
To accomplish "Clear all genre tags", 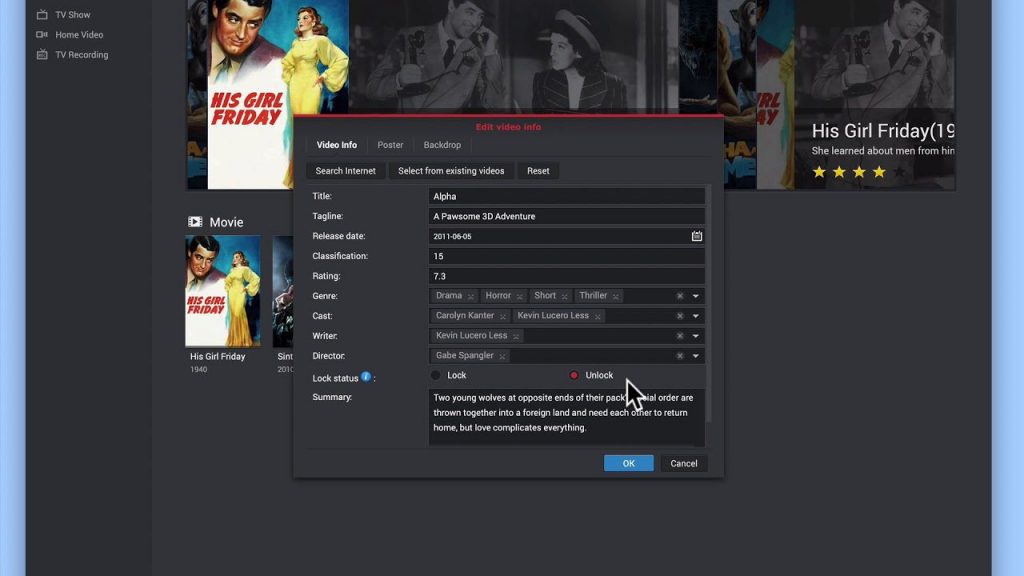I will (x=680, y=296).
